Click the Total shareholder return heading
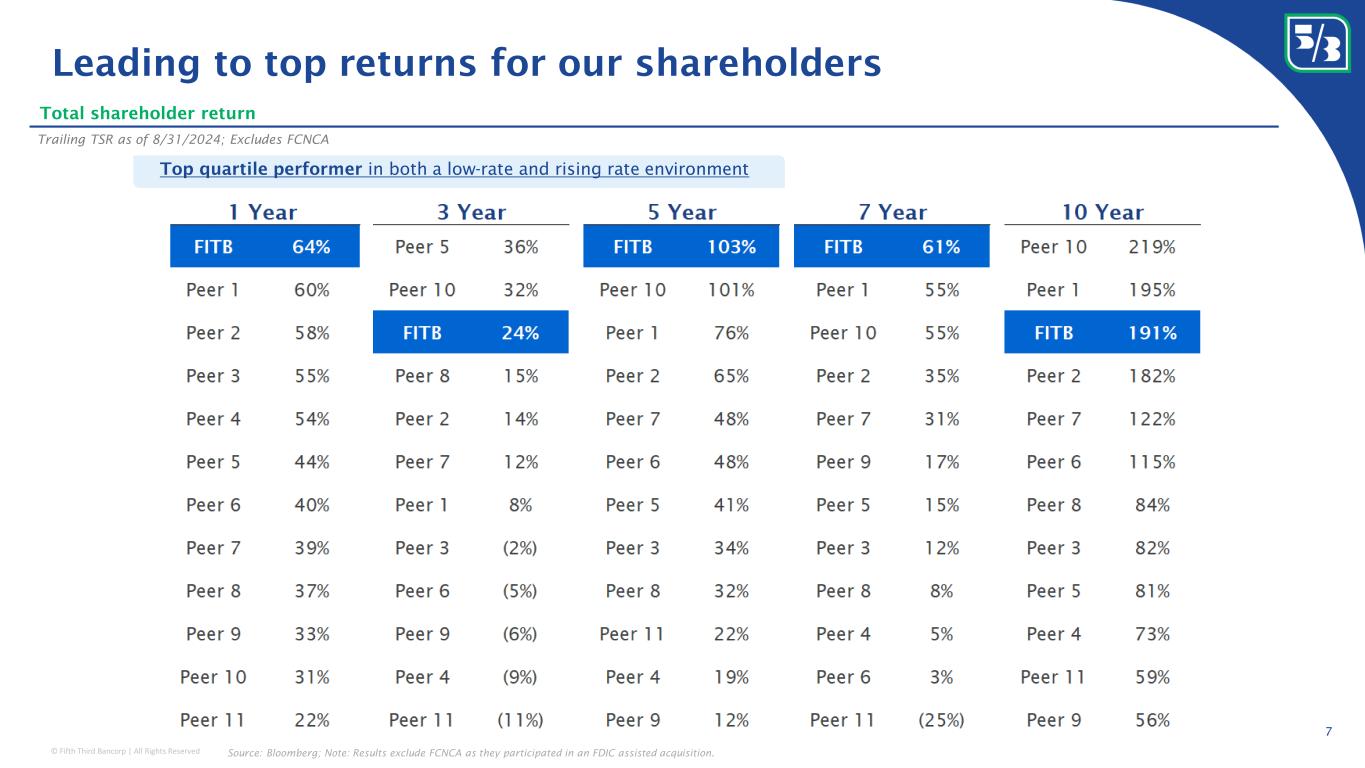 [148, 113]
